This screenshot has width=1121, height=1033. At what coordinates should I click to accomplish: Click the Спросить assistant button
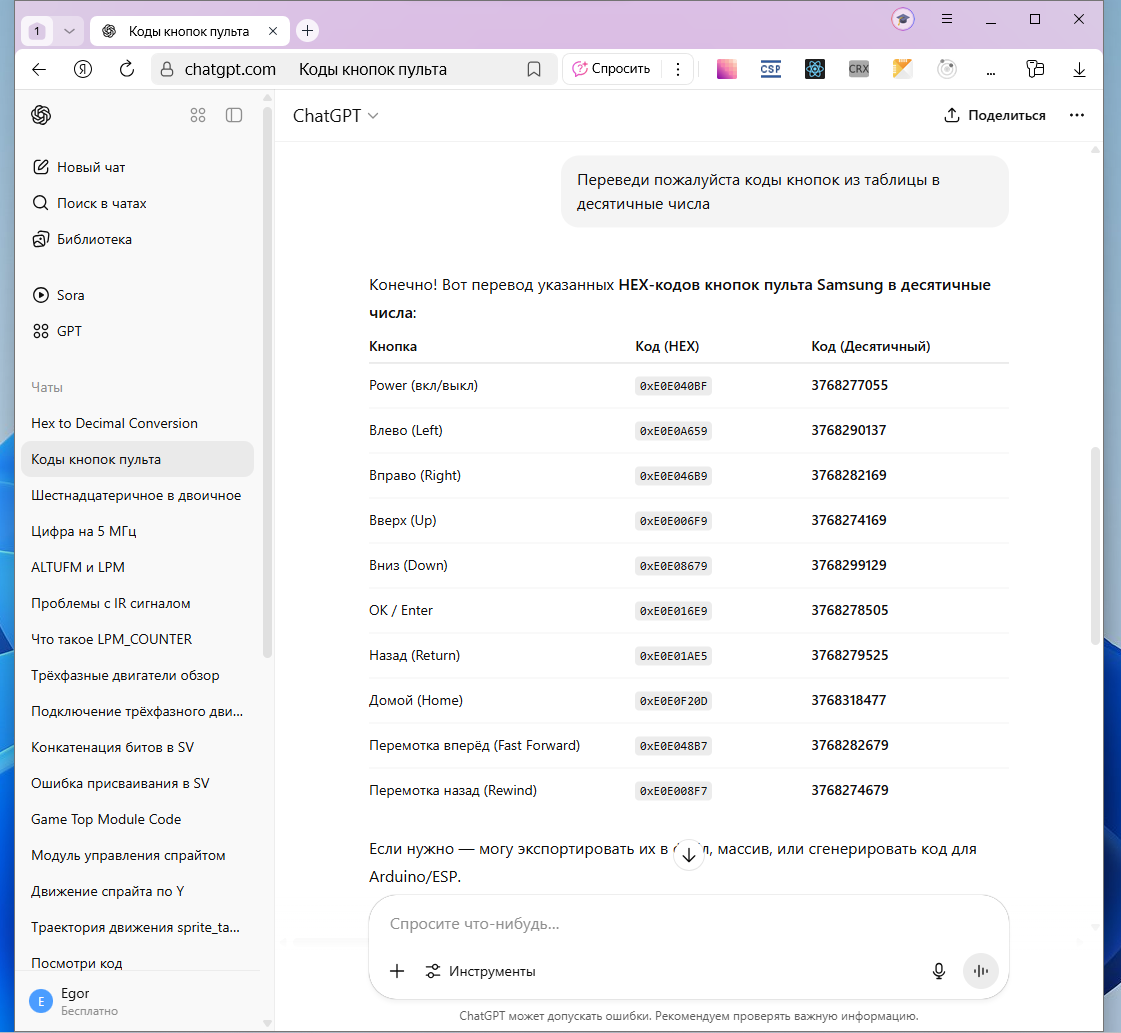[x=611, y=69]
